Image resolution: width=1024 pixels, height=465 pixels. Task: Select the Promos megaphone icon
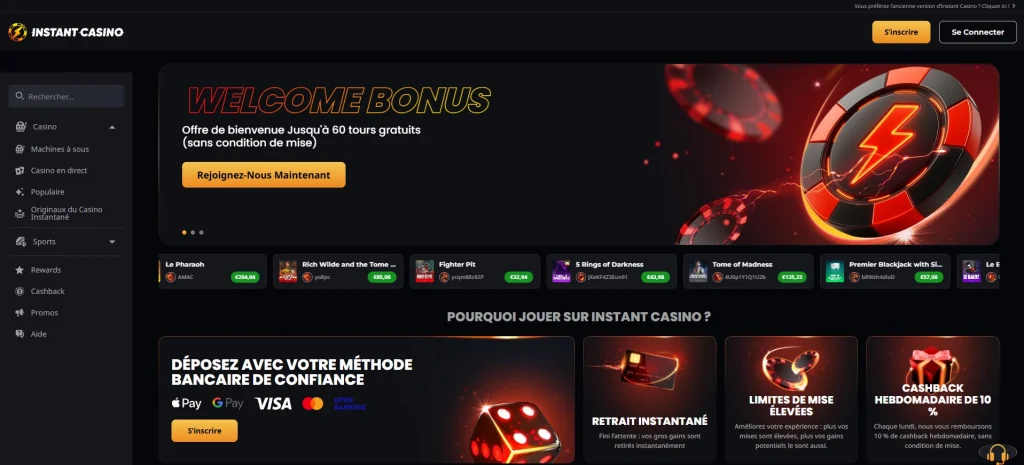[19, 313]
